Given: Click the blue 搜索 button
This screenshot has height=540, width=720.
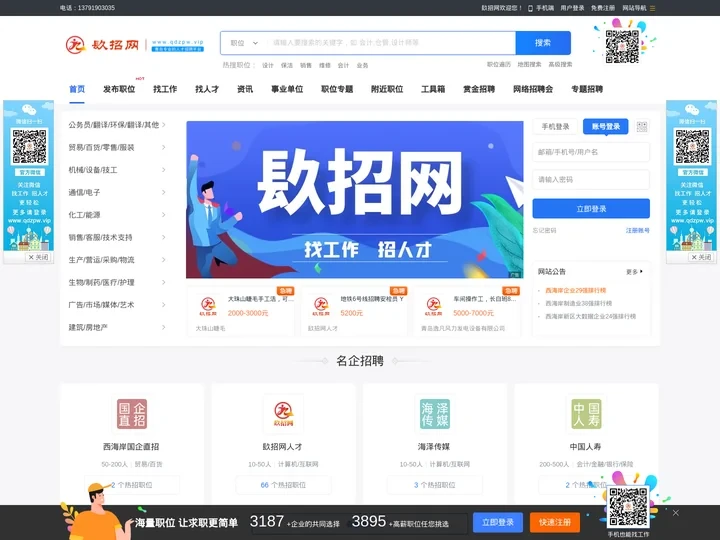Looking at the screenshot, I should [543, 43].
